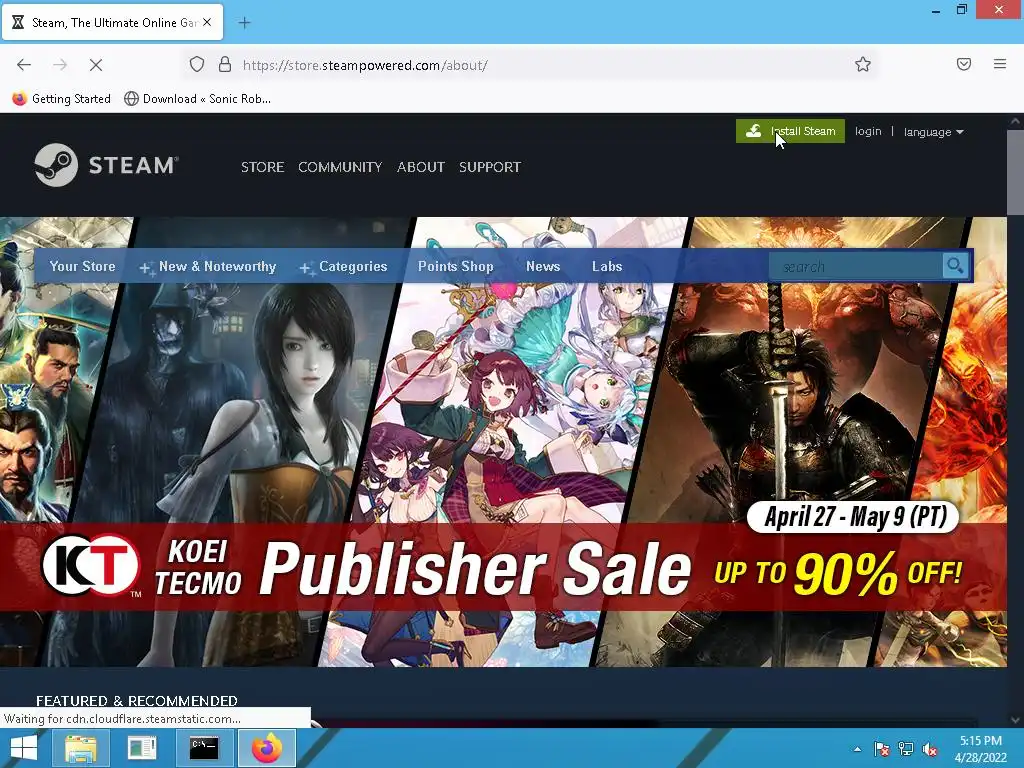Click Install Steam button
Image resolution: width=1024 pixels, height=768 pixels.
coord(790,131)
